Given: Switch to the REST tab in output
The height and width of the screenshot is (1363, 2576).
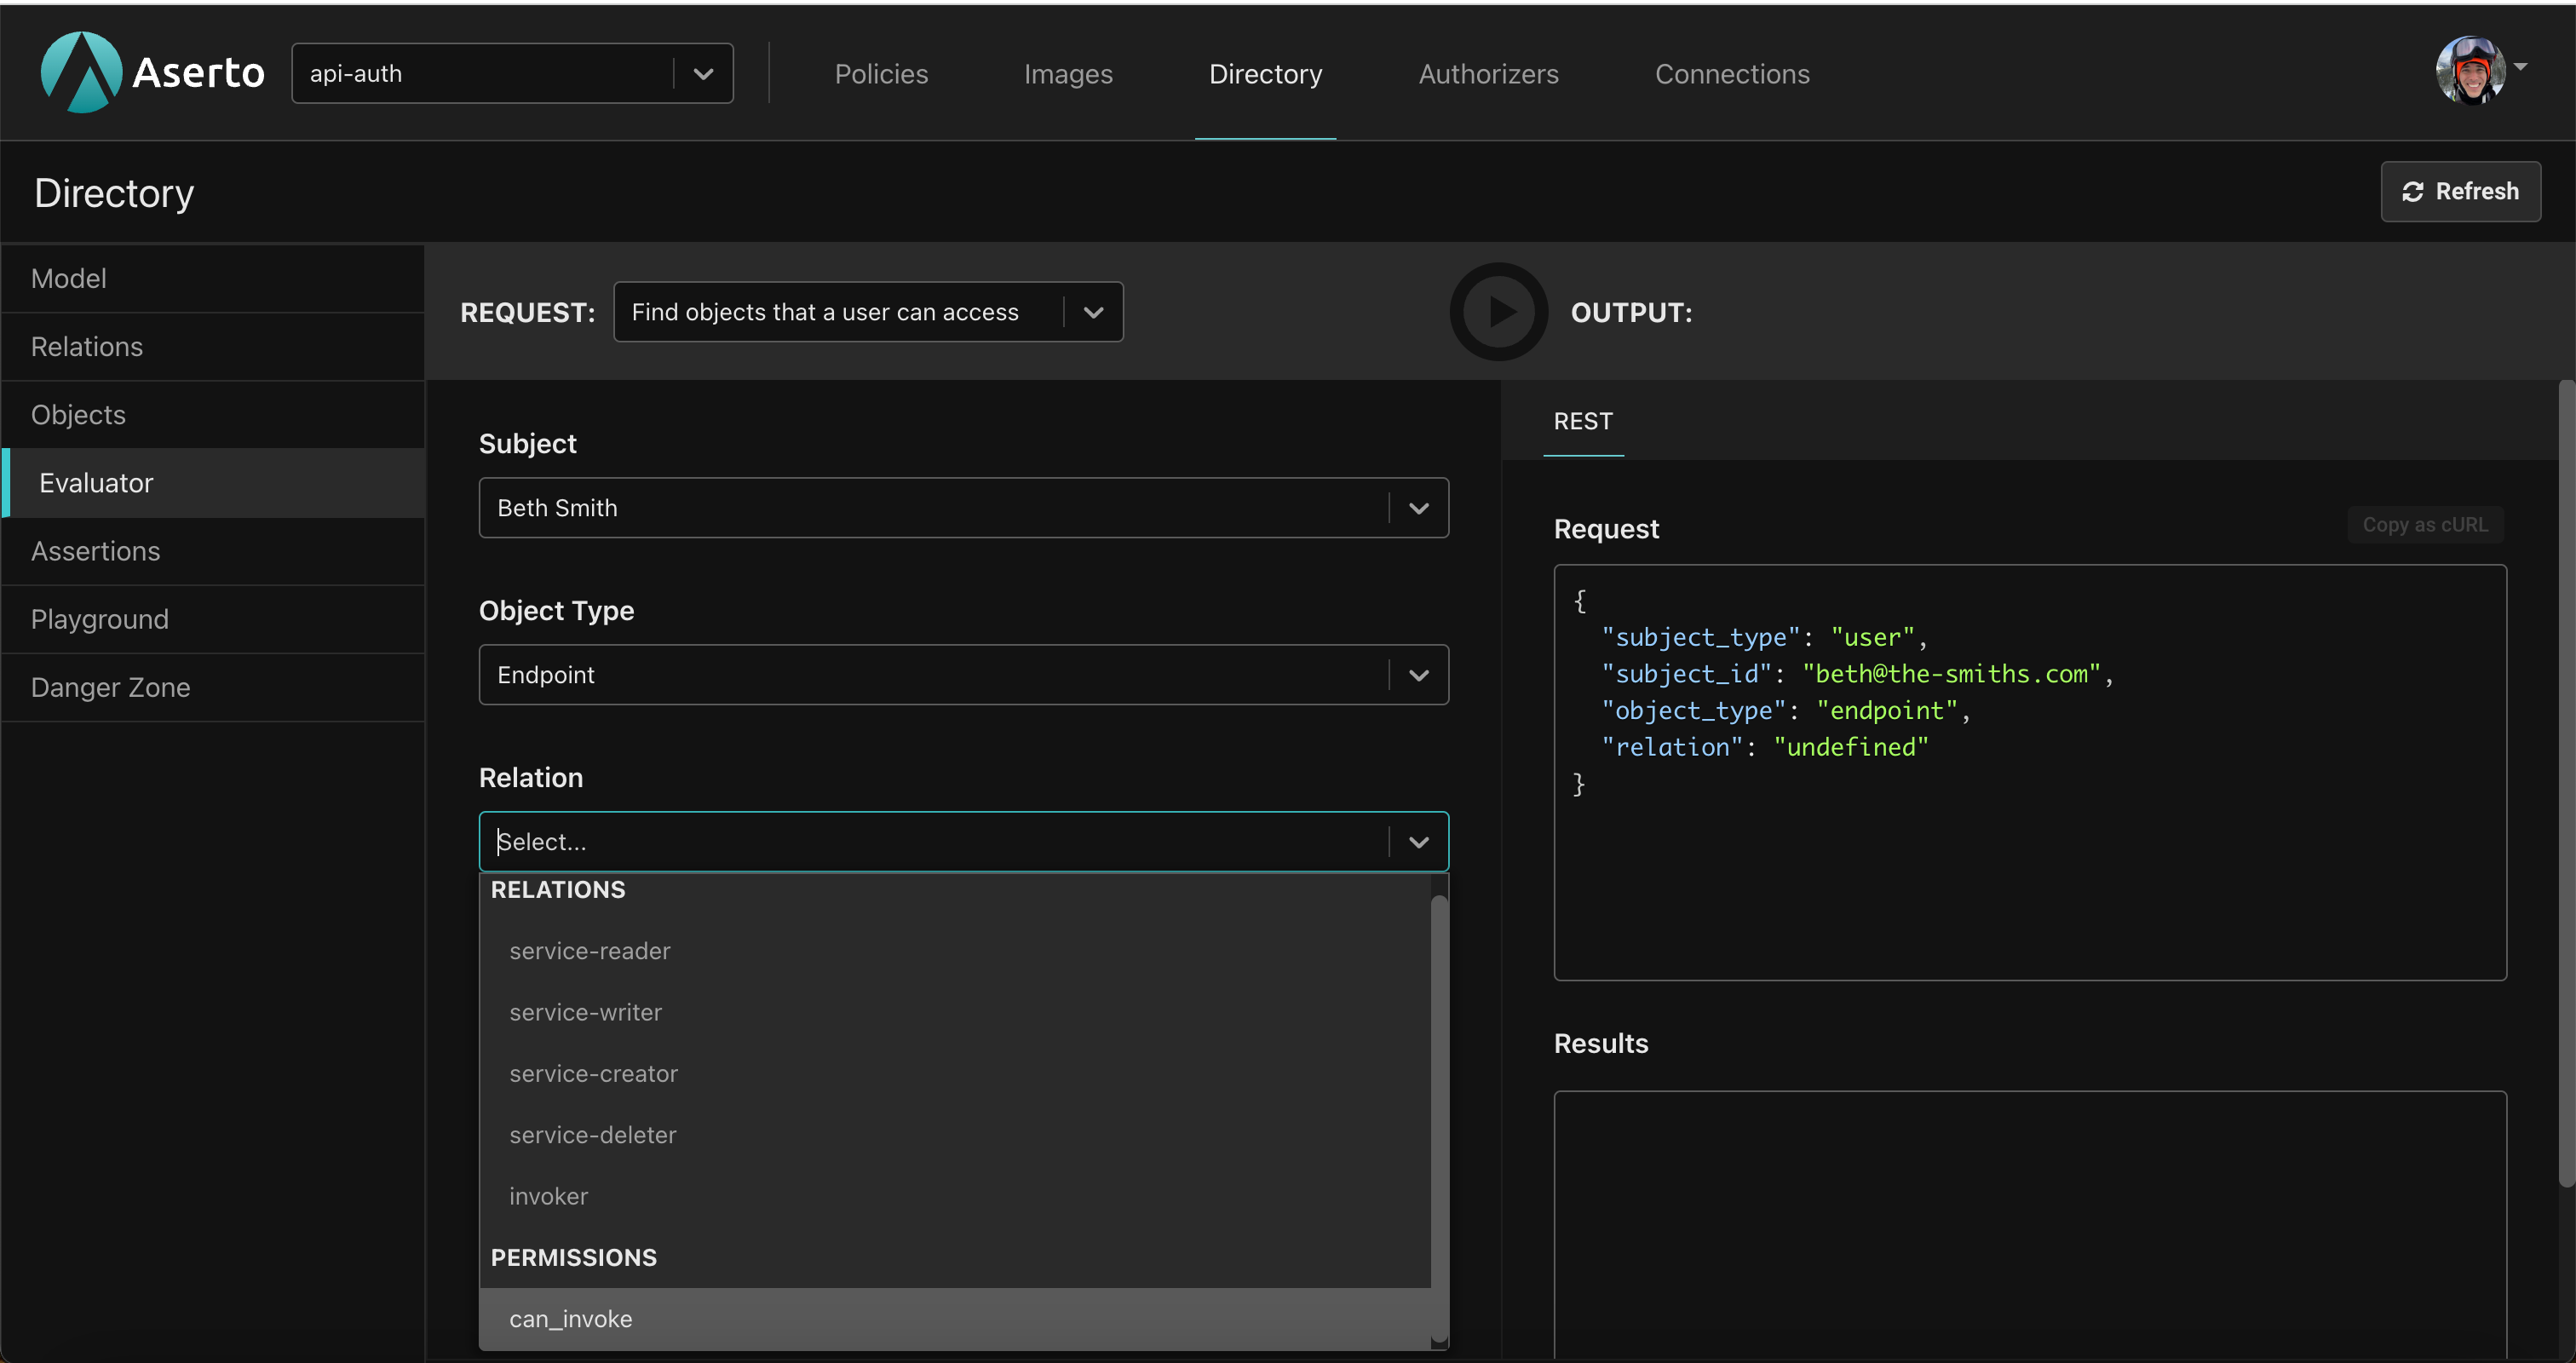Looking at the screenshot, I should (x=1583, y=421).
